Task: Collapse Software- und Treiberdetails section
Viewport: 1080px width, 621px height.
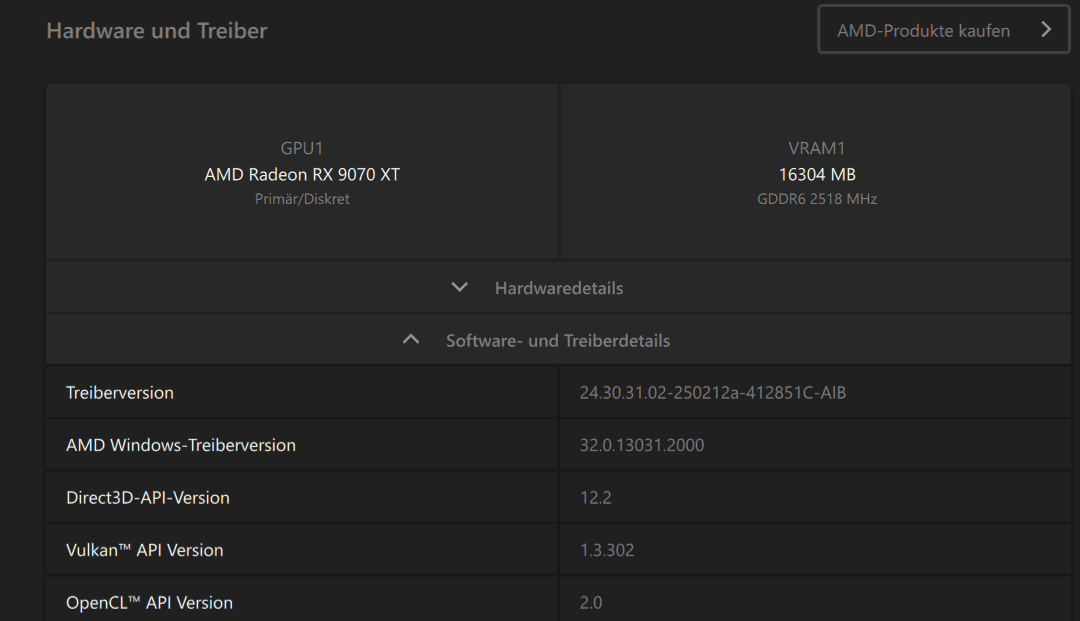Action: pos(557,341)
